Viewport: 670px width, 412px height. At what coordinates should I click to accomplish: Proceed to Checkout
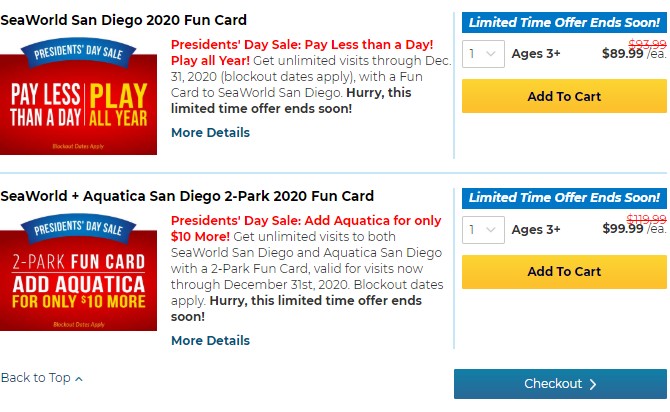pos(560,384)
